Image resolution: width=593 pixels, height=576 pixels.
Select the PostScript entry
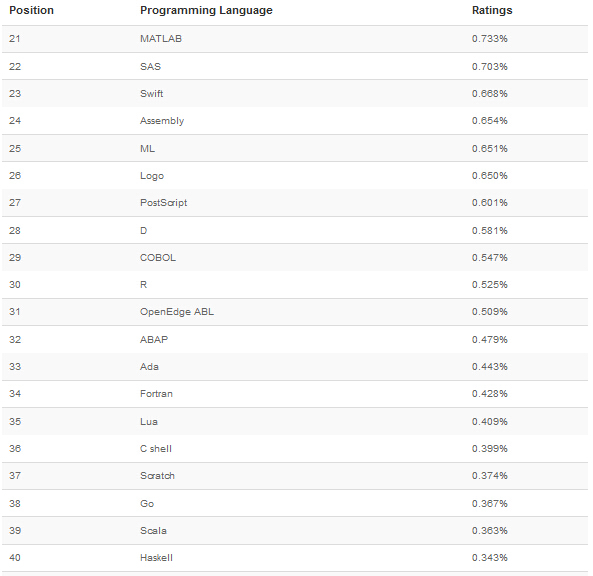click(x=163, y=203)
